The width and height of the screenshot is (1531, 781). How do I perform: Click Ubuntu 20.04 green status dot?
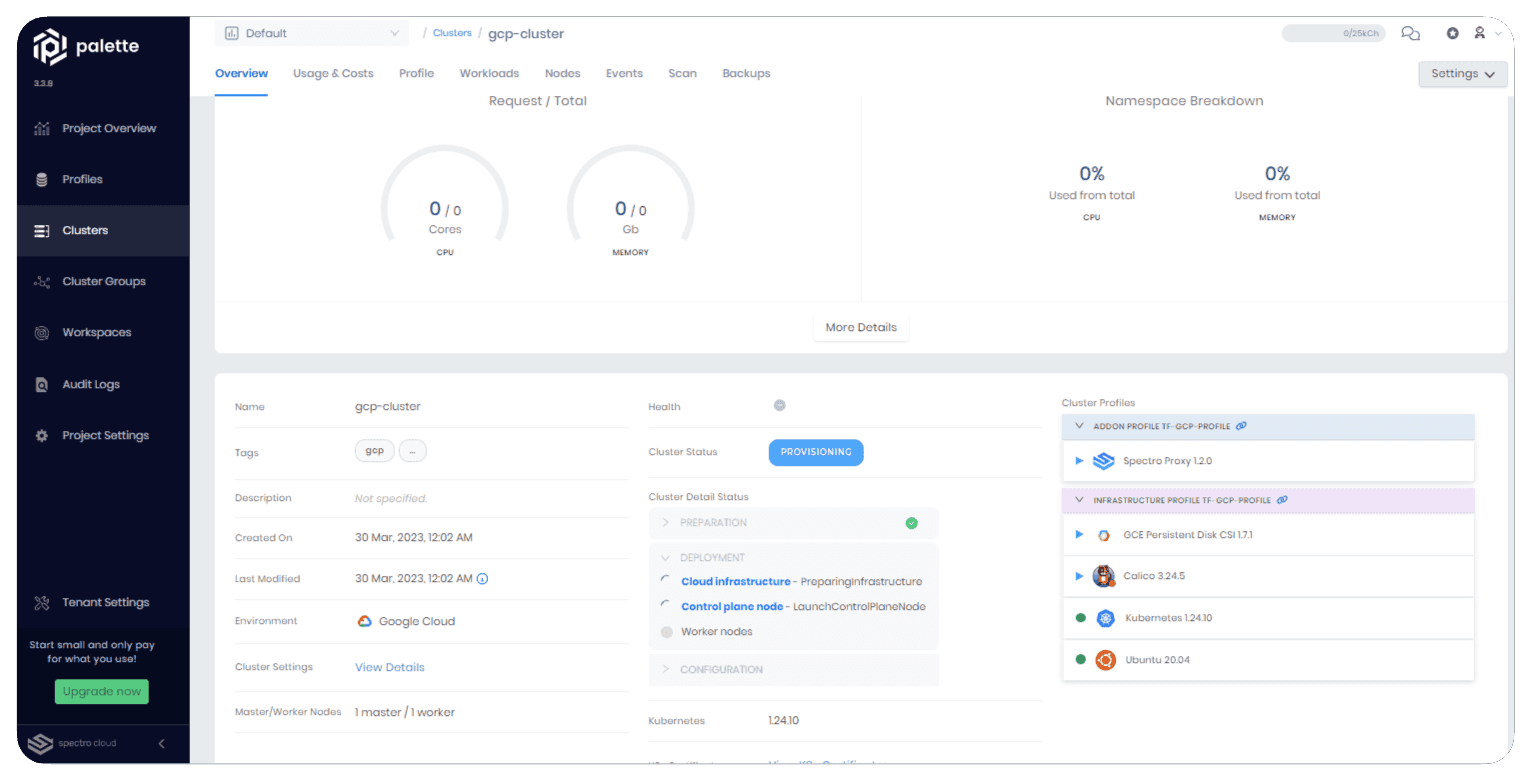tap(1080, 660)
